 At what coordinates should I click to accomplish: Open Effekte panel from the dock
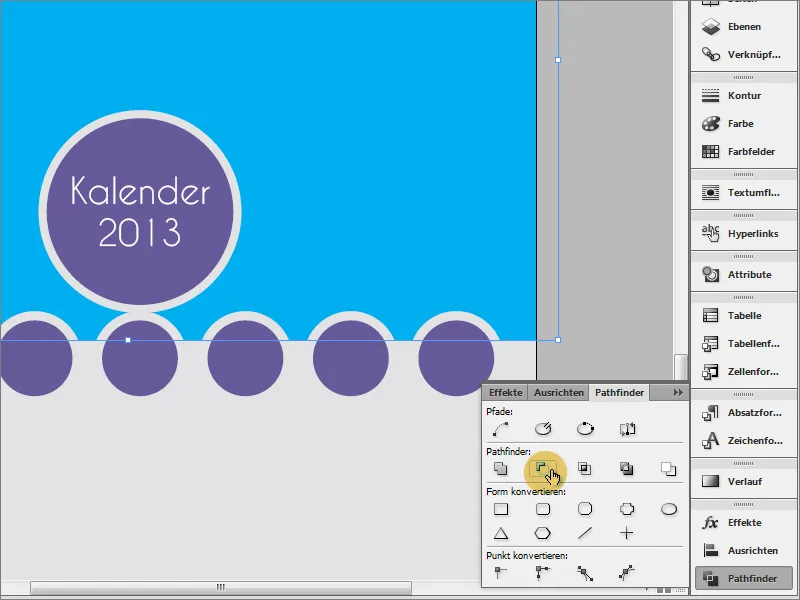[x=743, y=522]
